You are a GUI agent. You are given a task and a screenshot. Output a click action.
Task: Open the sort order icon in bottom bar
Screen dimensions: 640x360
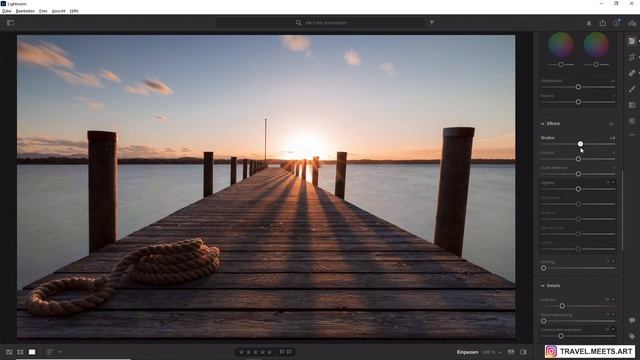[50, 352]
